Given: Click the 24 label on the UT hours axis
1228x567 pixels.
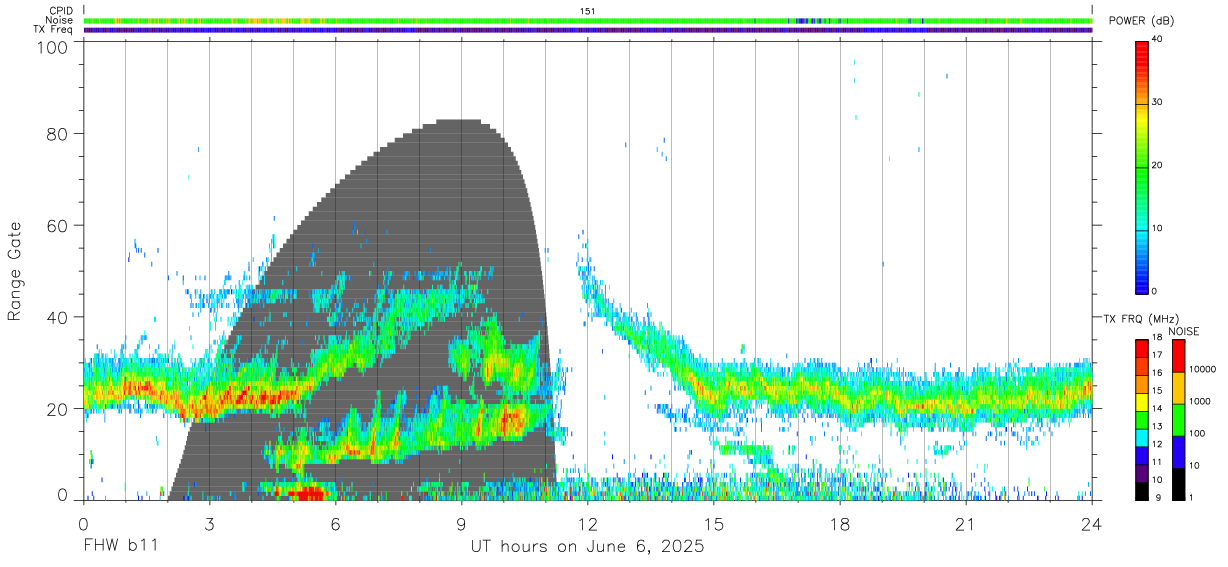Looking at the screenshot, I should [1092, 523].
